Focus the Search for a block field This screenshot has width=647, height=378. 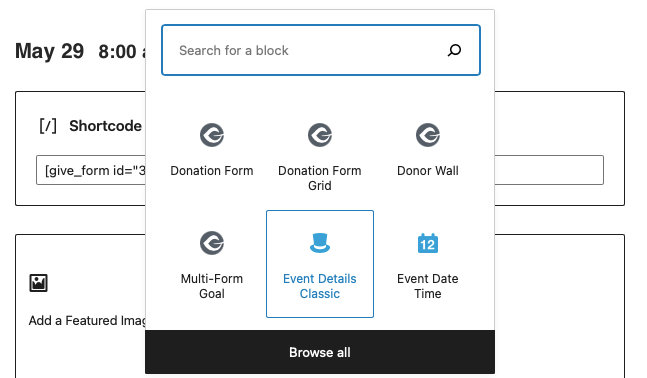pos(321,50)
